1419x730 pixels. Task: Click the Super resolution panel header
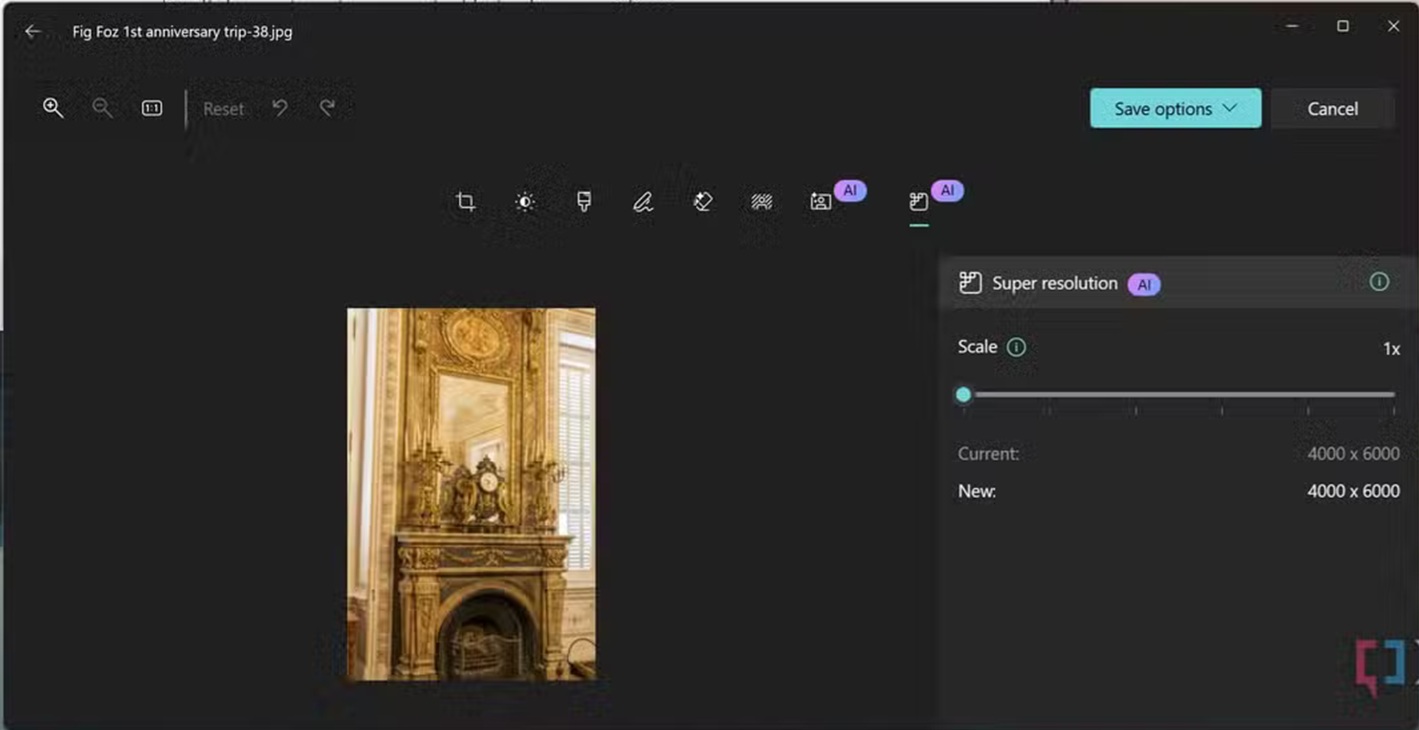click(x=1178, y=283)
